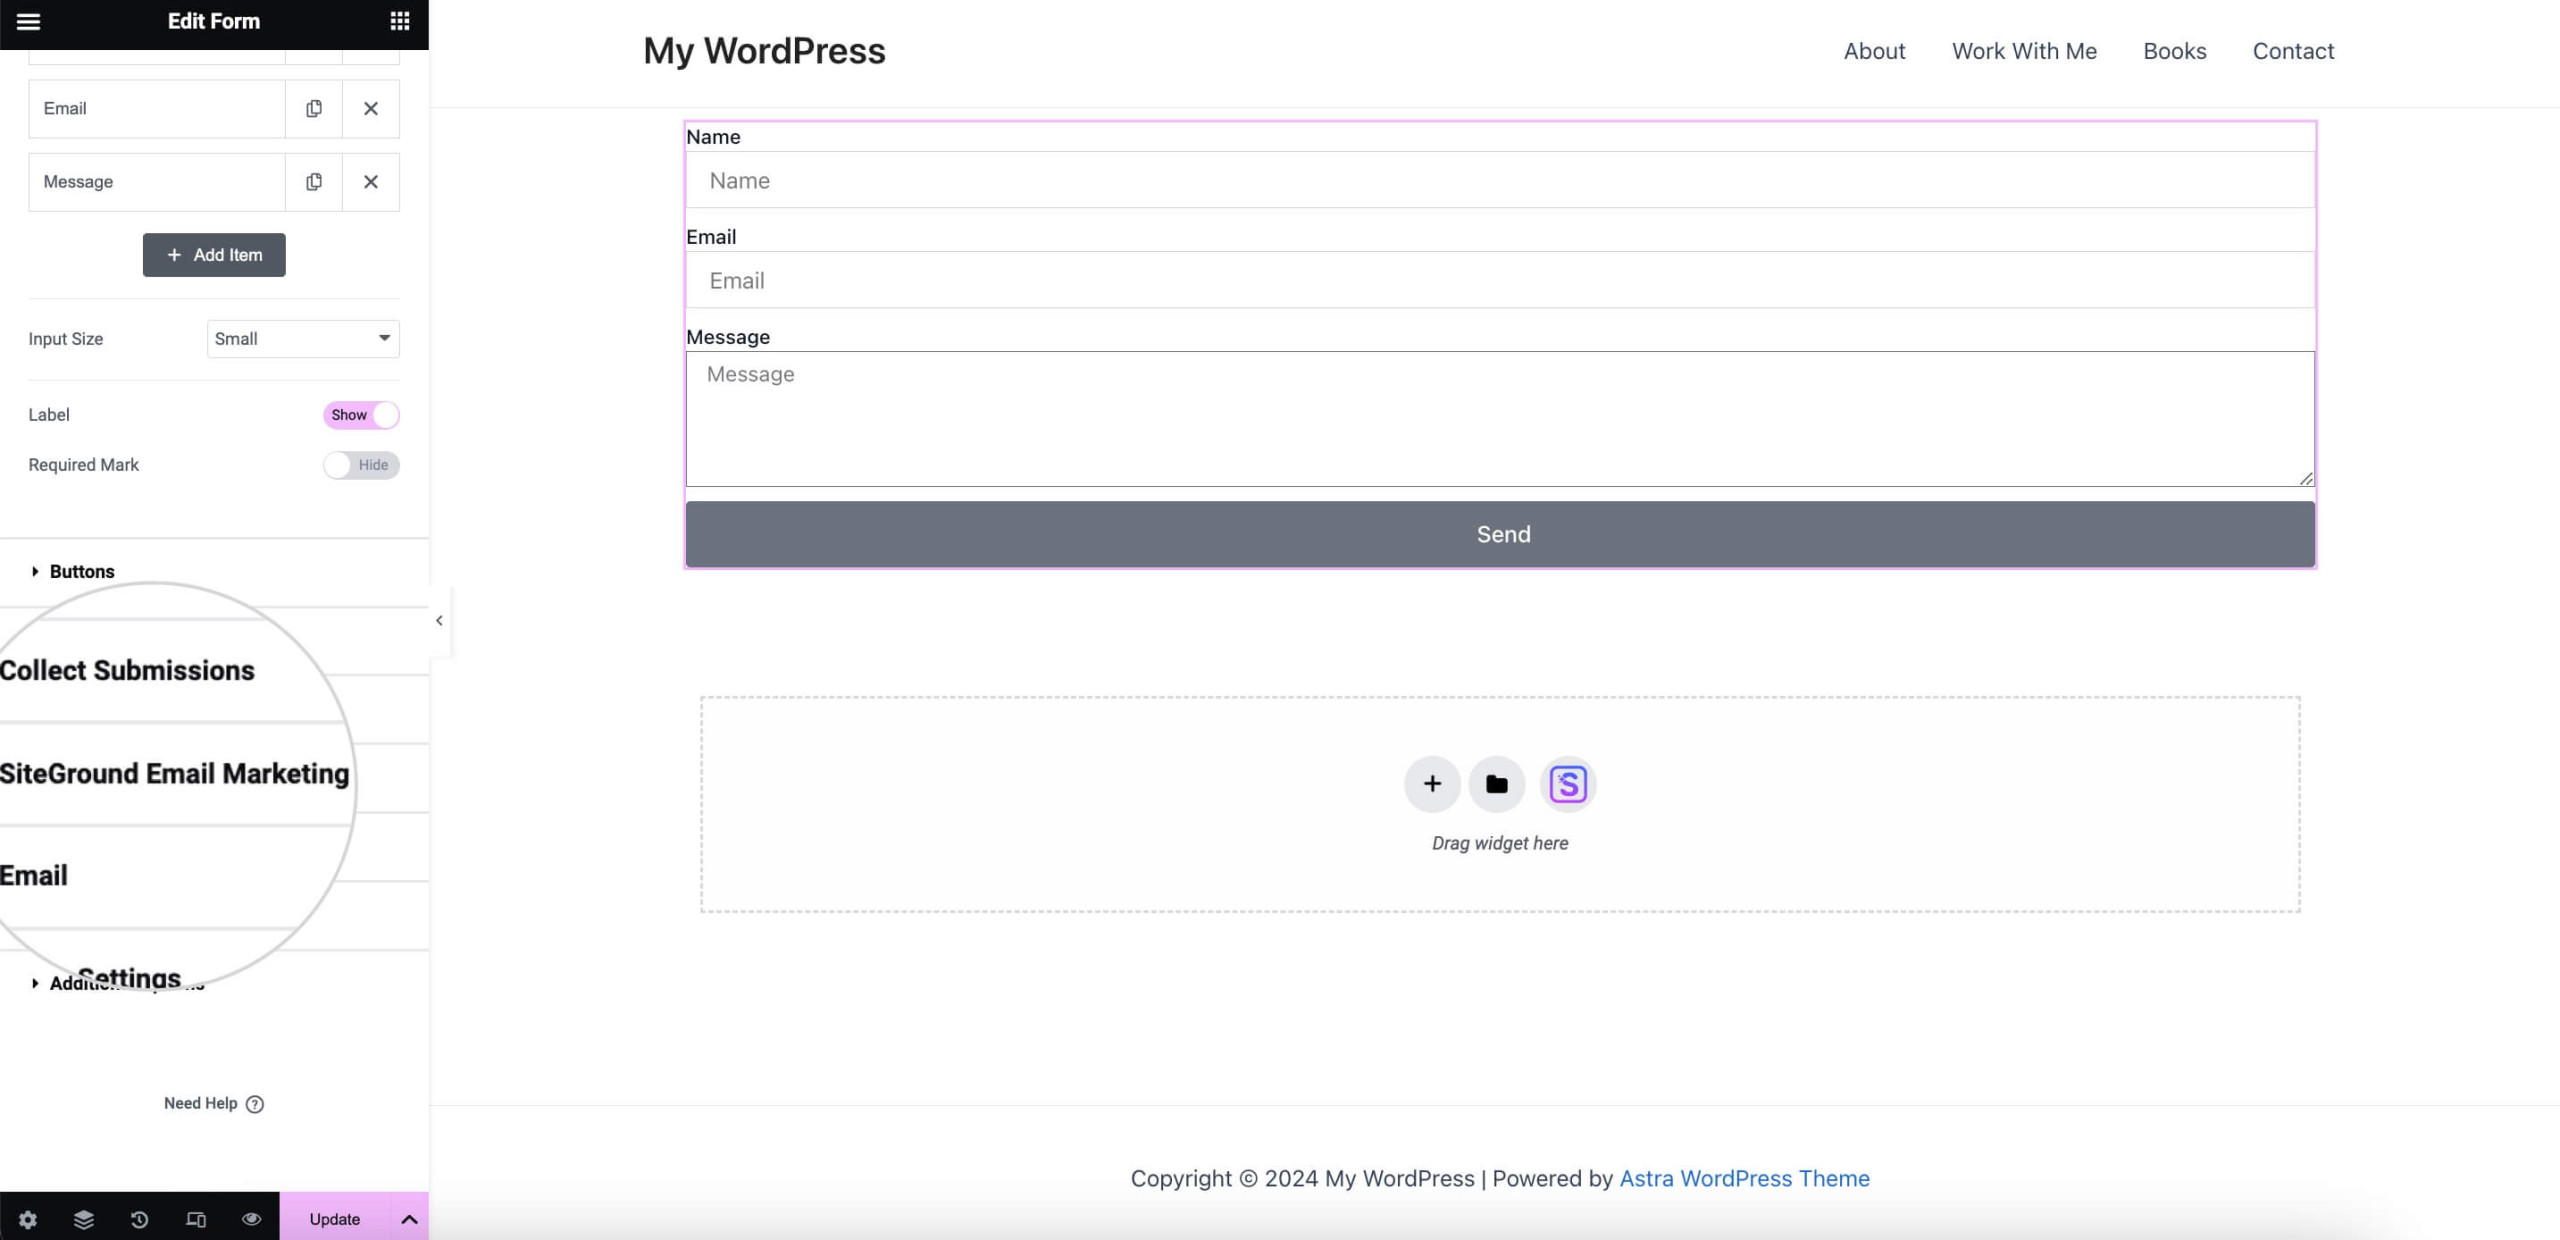The height and width of the screenshot is (1240, 2560).
Task: Open the Work With Me menu item
Action: [x=2024, y=51]
